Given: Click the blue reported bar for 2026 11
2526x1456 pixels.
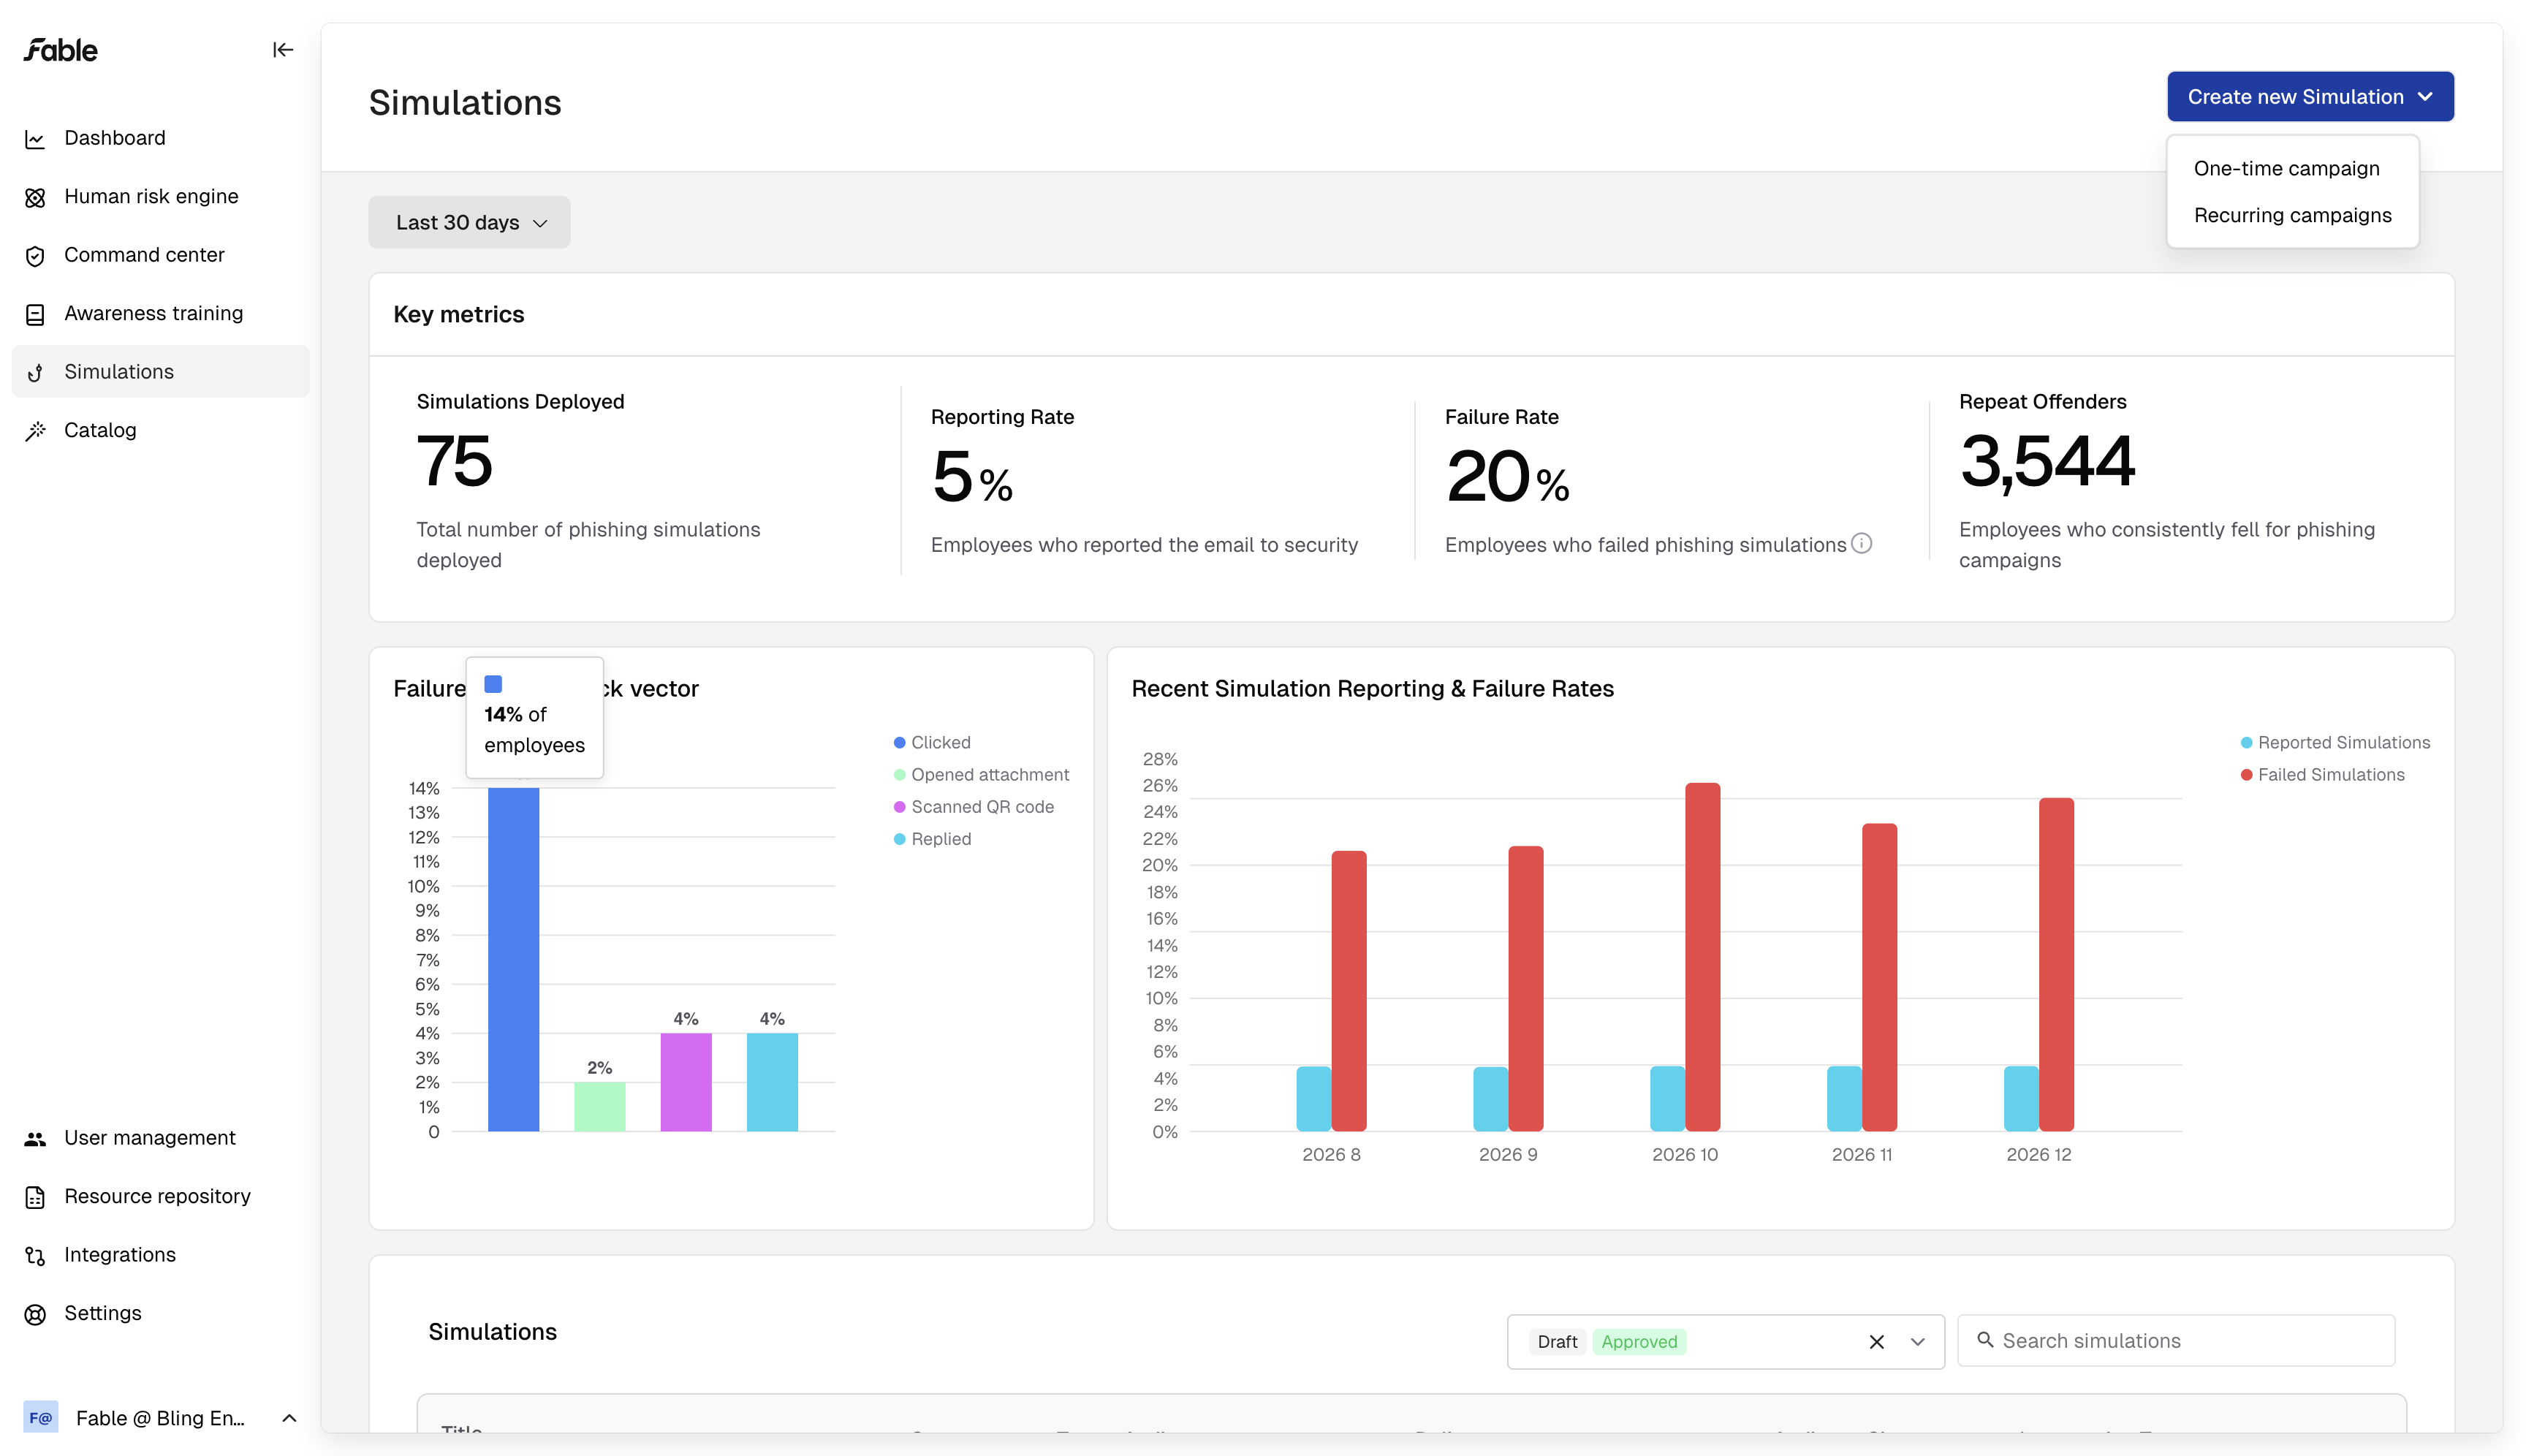Looking at the screenshot, I should click(x=1844, y=1099).
